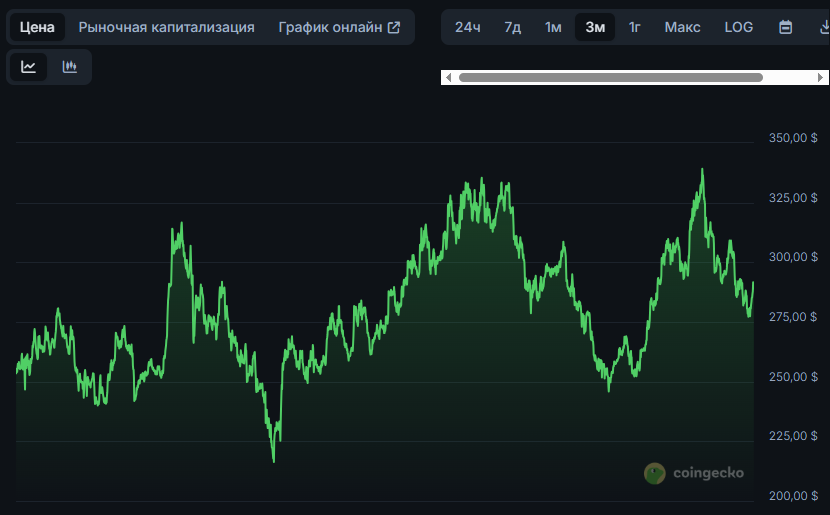Open the Цена tab
Image resolution: width=830 pixels, height=515 pixels.
(x=37, y=27)
